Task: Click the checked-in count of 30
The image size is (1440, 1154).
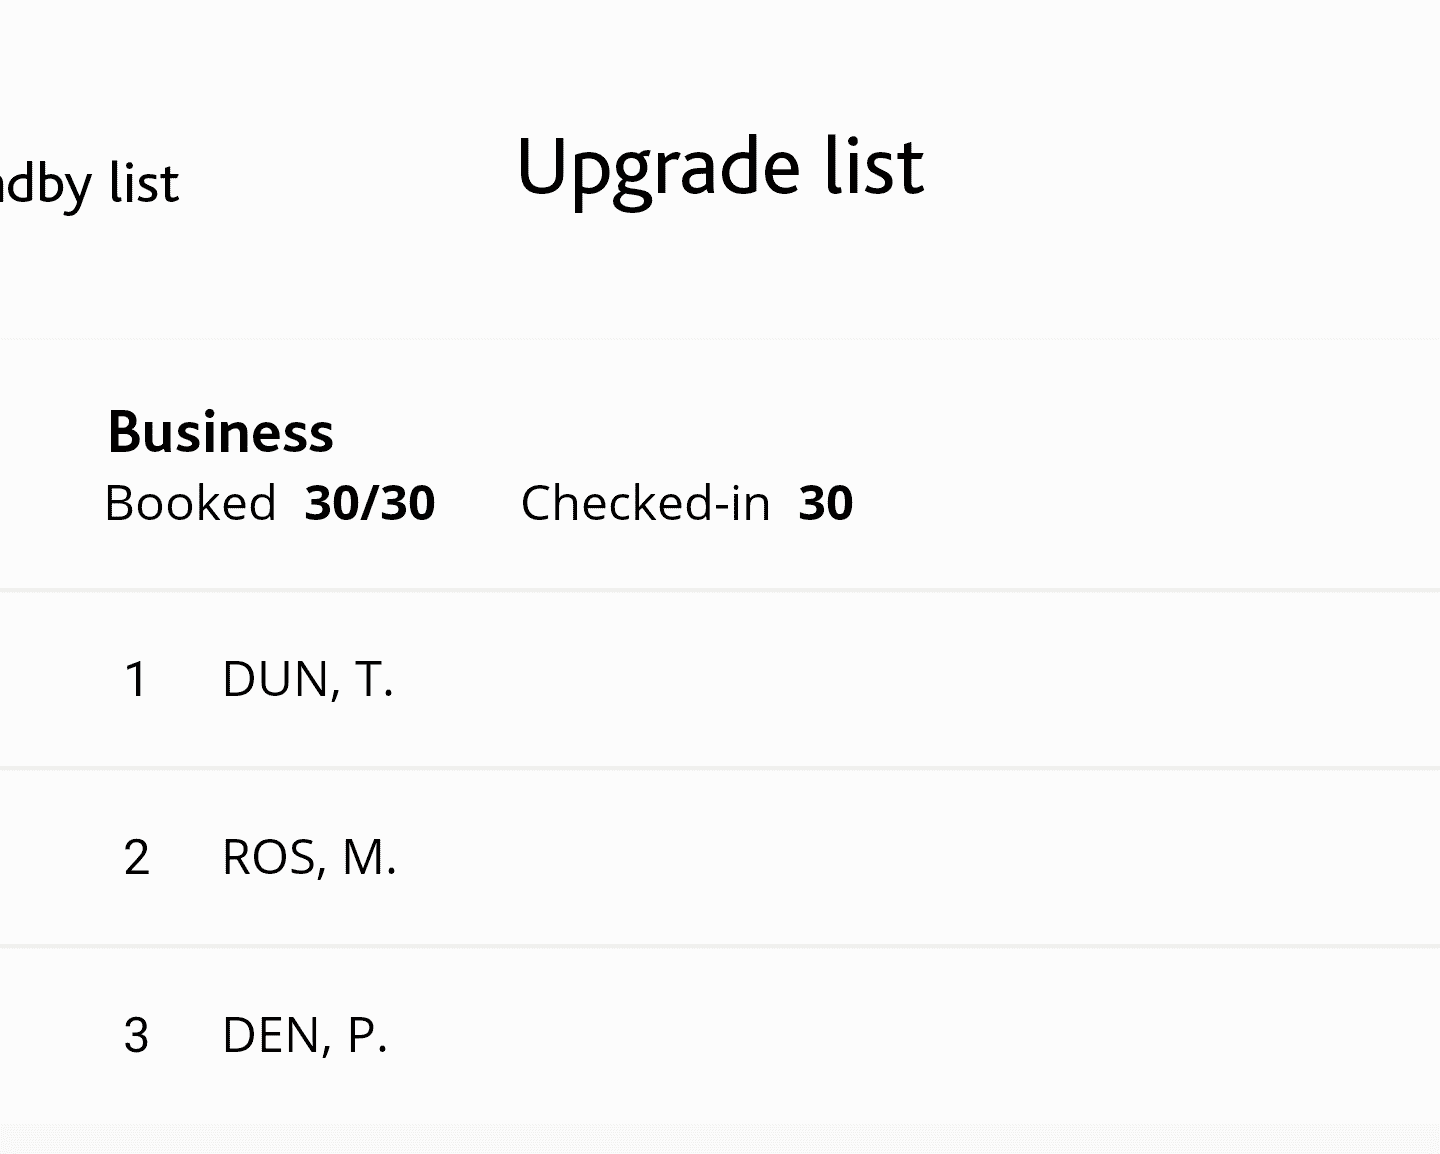Action: coord(825,503)
